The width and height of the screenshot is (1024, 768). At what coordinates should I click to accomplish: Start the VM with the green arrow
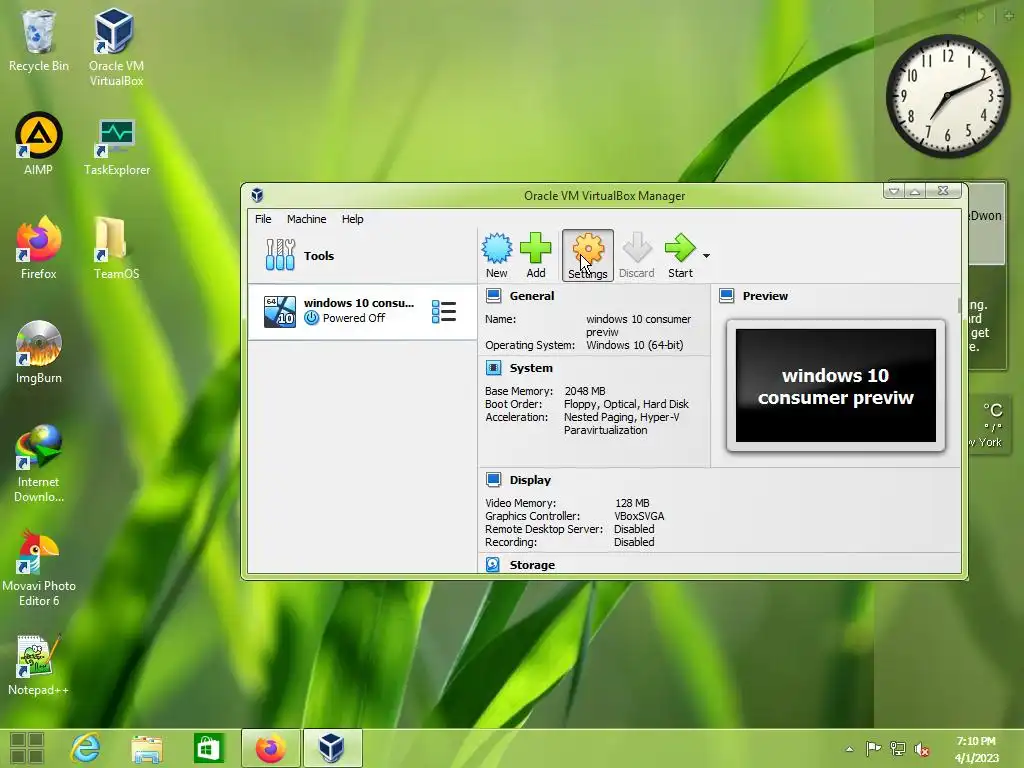click(x=680, y=255)
